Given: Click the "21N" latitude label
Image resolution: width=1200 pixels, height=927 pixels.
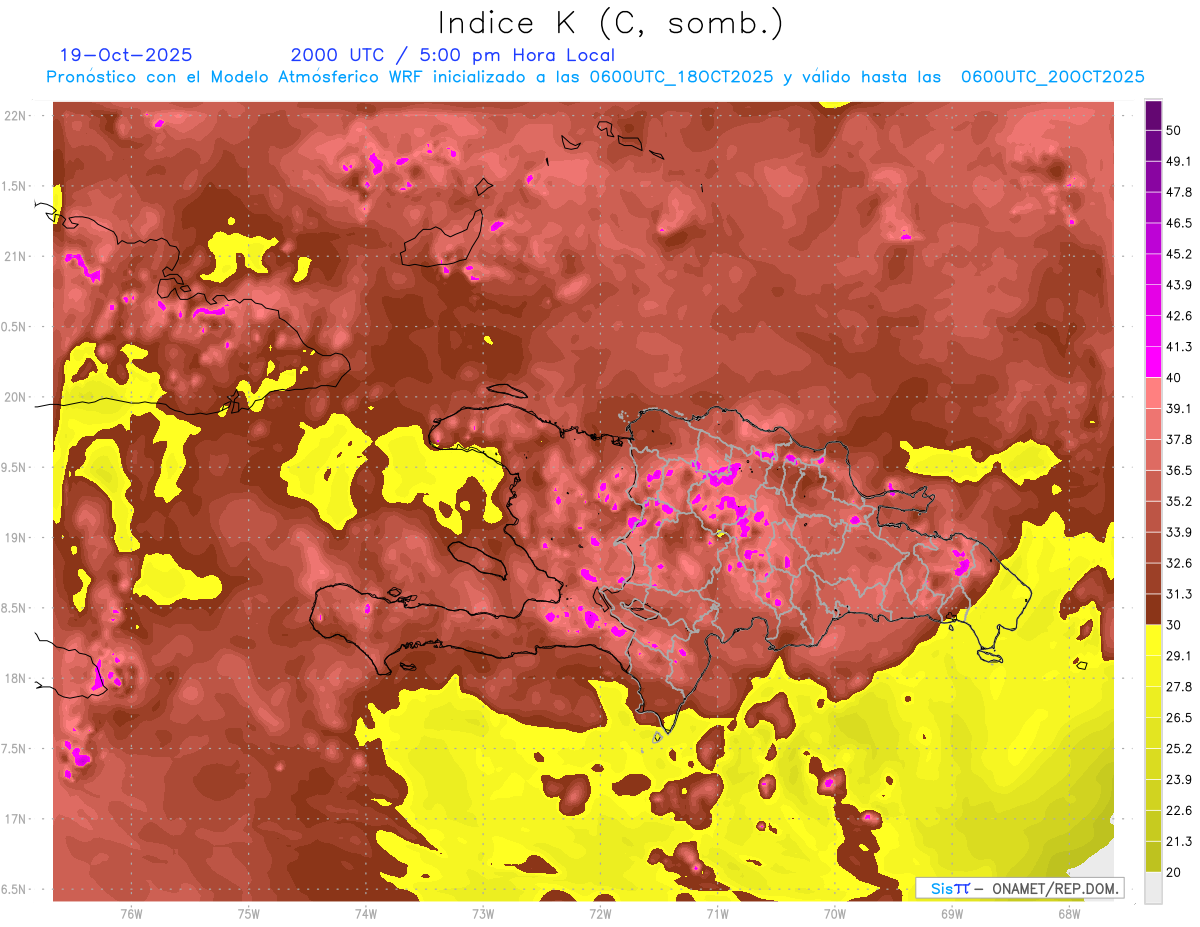Looking at the screenshot, I should tap(16, 256).
